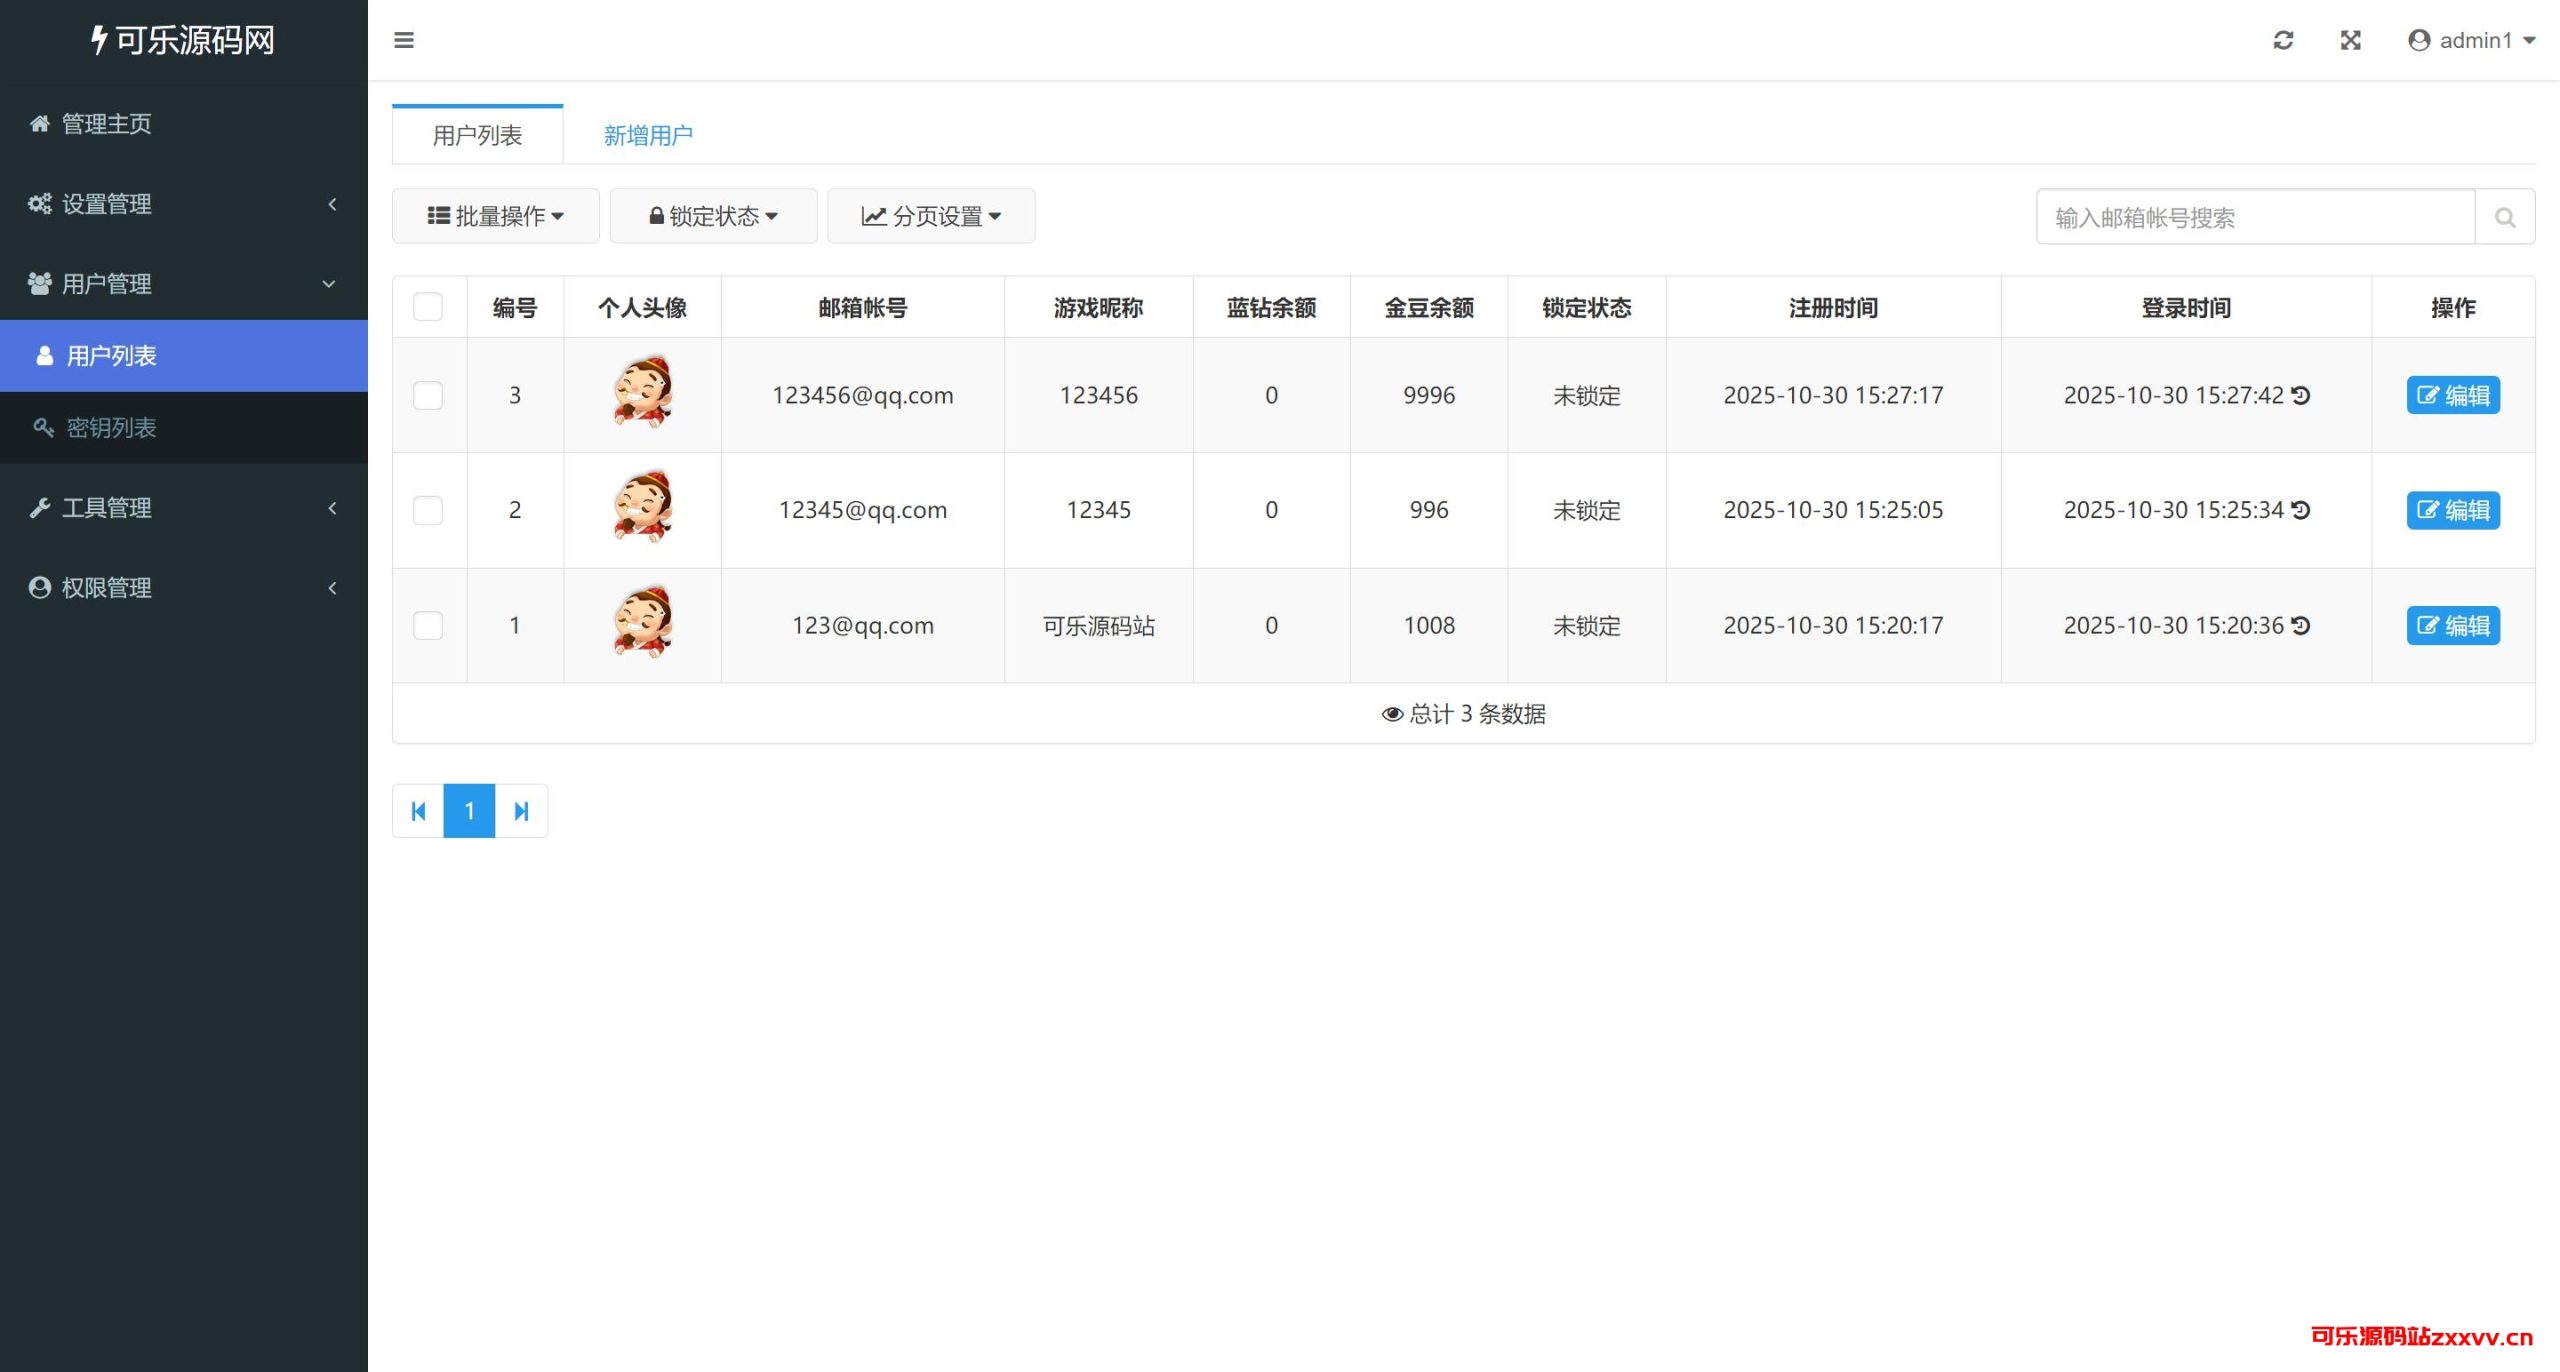
Task: Click 编辑 button for user 12345@qq.com
Action: (x=2452, y=510)
